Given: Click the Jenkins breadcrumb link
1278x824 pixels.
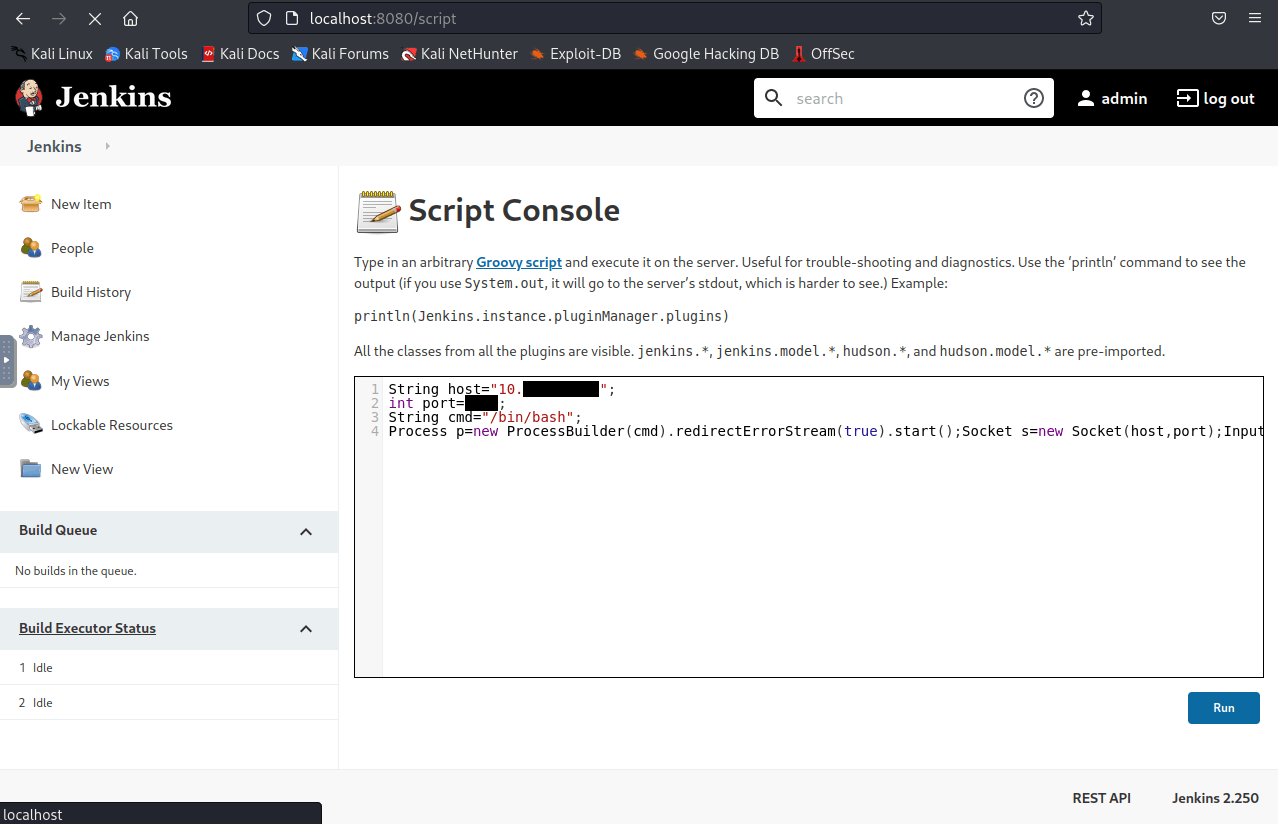Looking at the screenshot, I should click(x=54, y=146).
